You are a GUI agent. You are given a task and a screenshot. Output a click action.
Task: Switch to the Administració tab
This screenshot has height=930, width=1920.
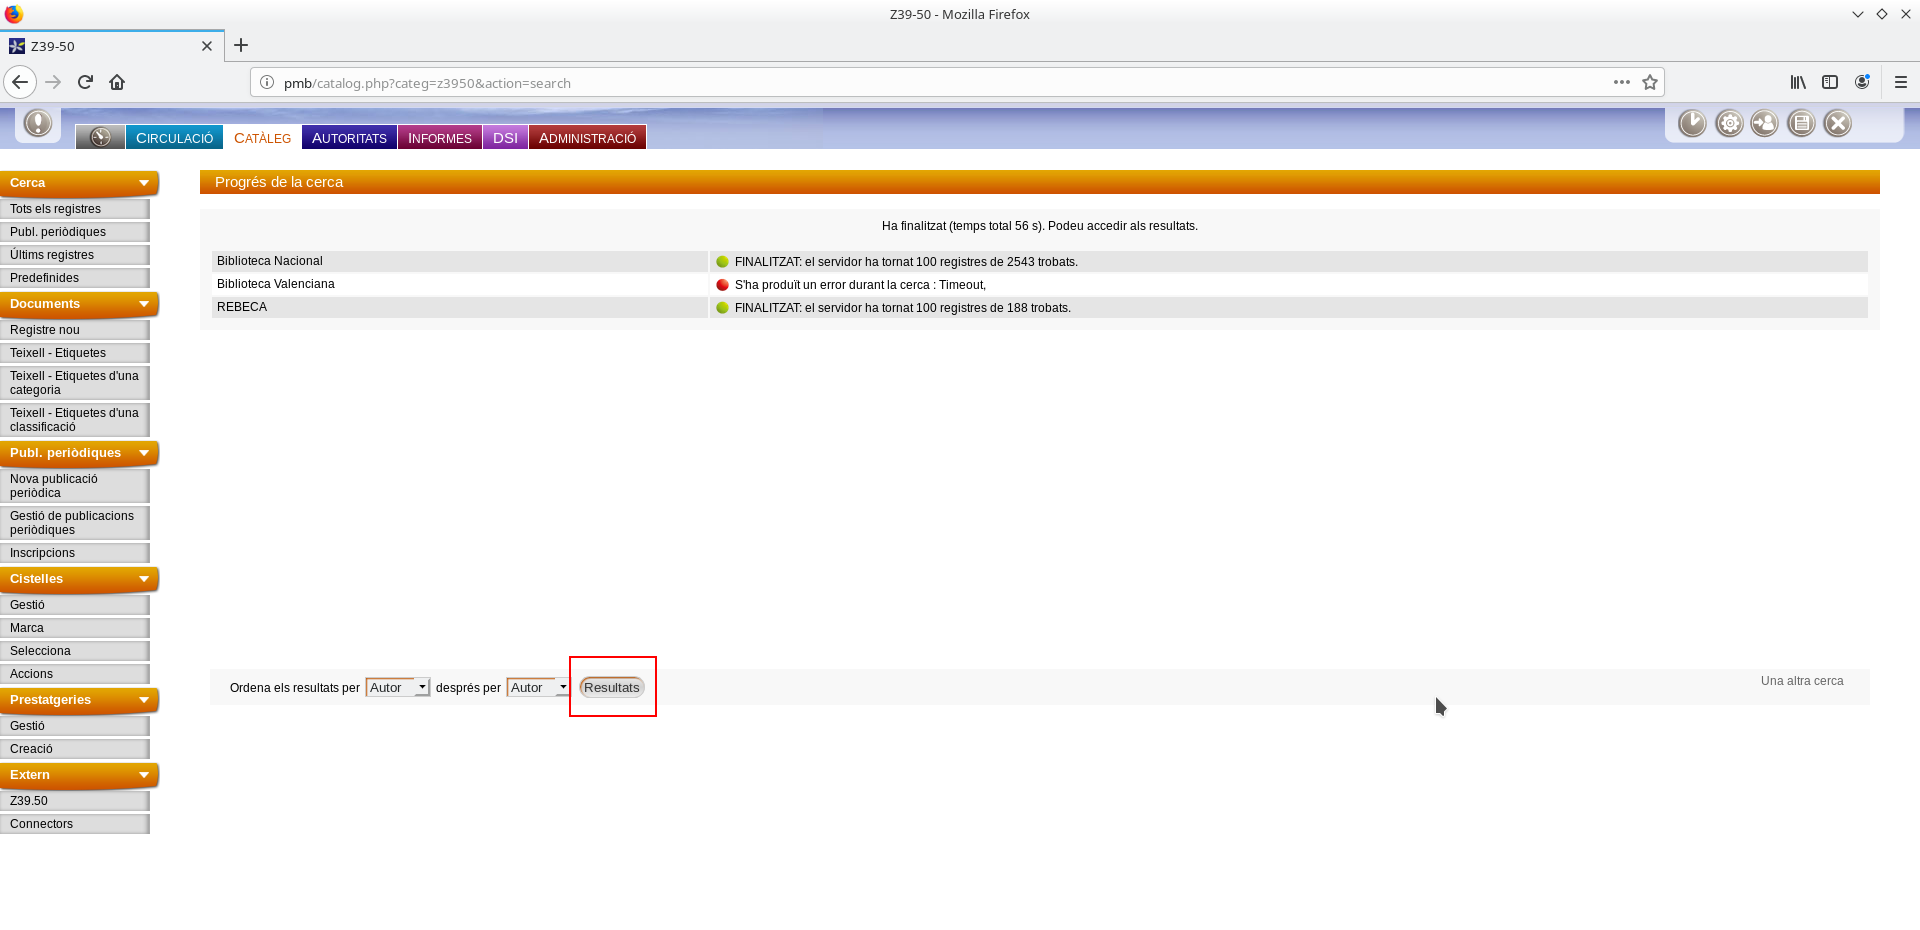pos(587,138)
